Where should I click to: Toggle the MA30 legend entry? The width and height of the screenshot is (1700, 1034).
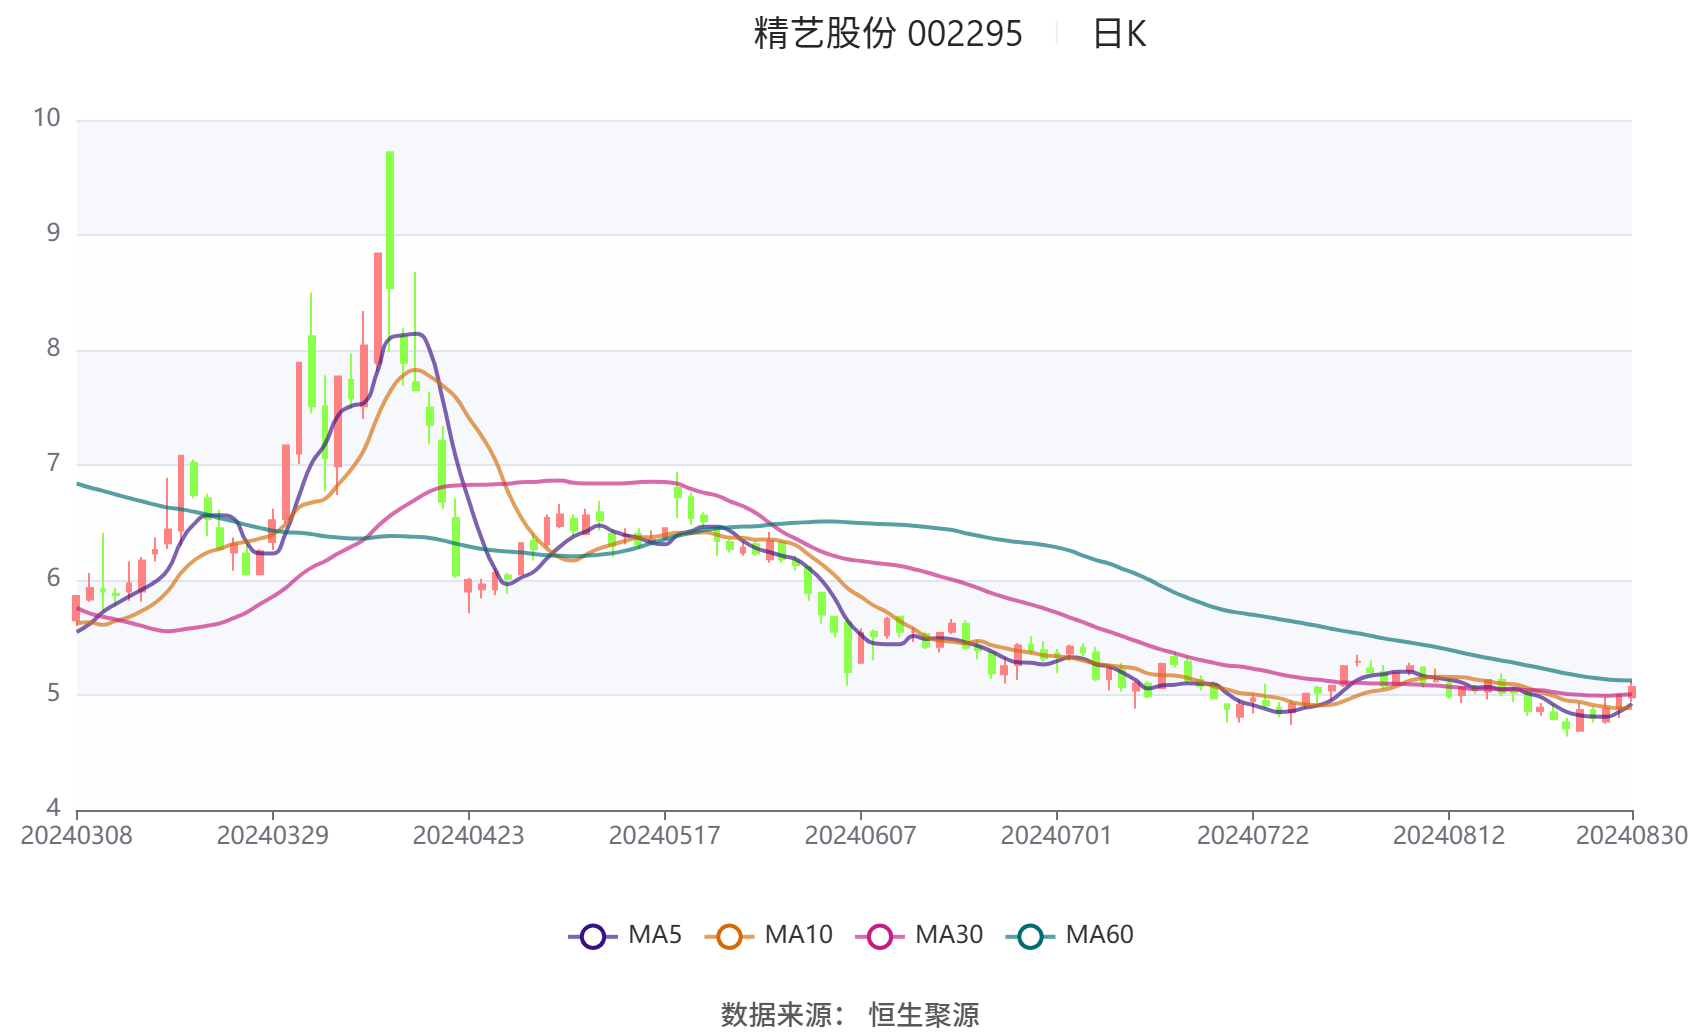[919, 936]
